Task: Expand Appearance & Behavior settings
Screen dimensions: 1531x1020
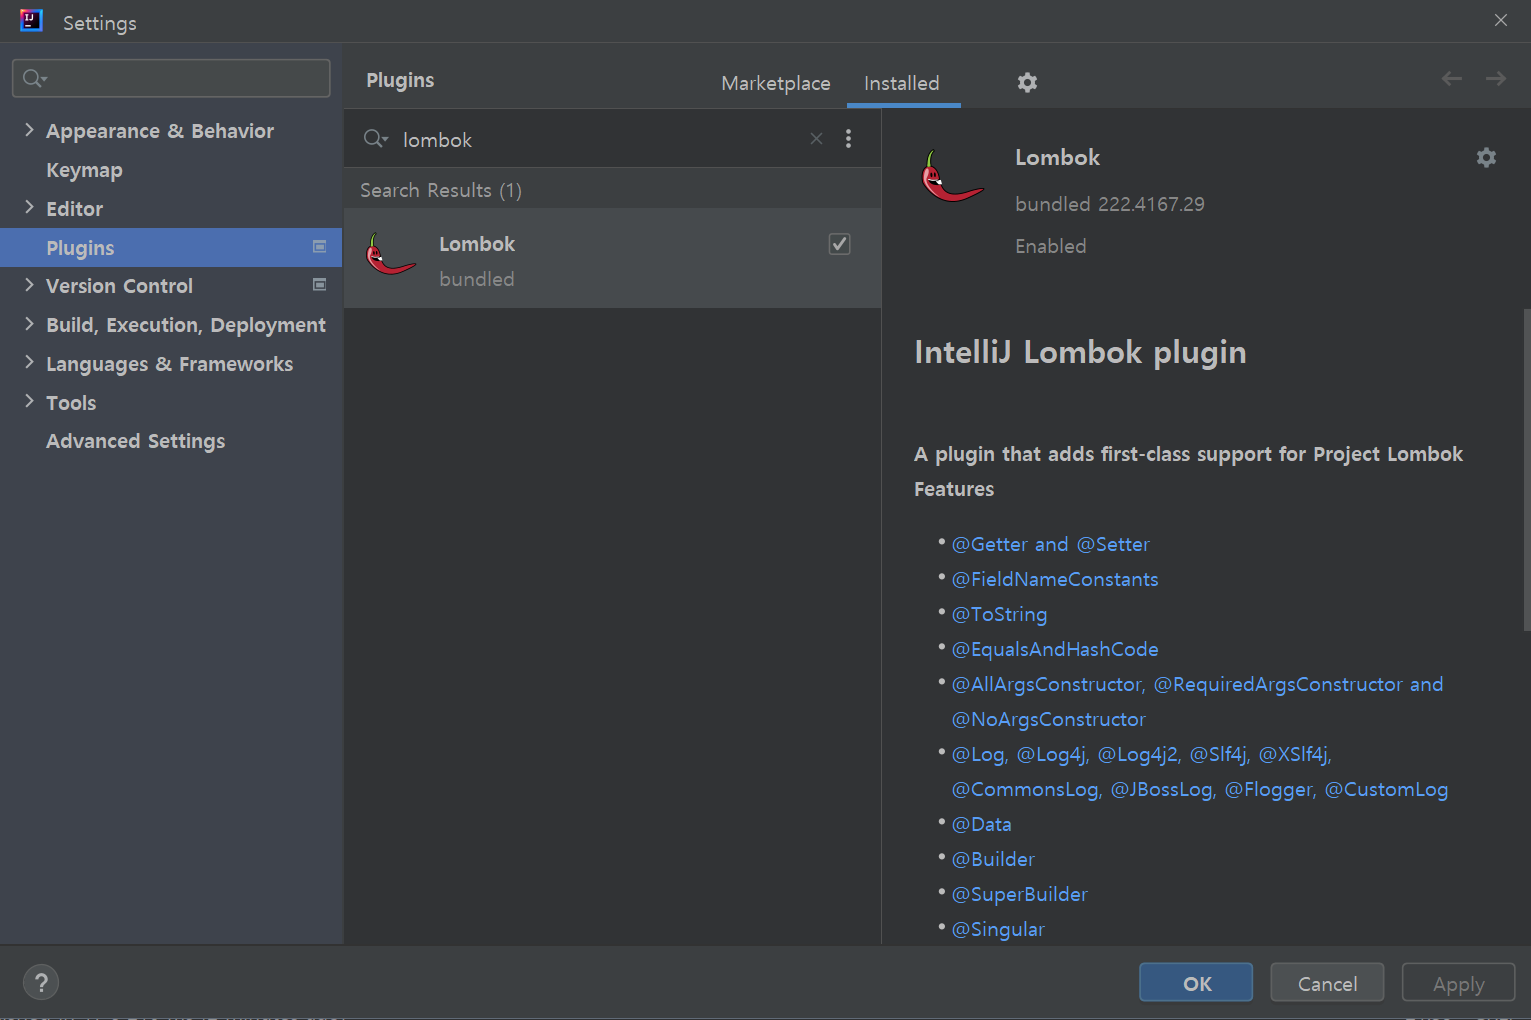Action: click(29, 130)
